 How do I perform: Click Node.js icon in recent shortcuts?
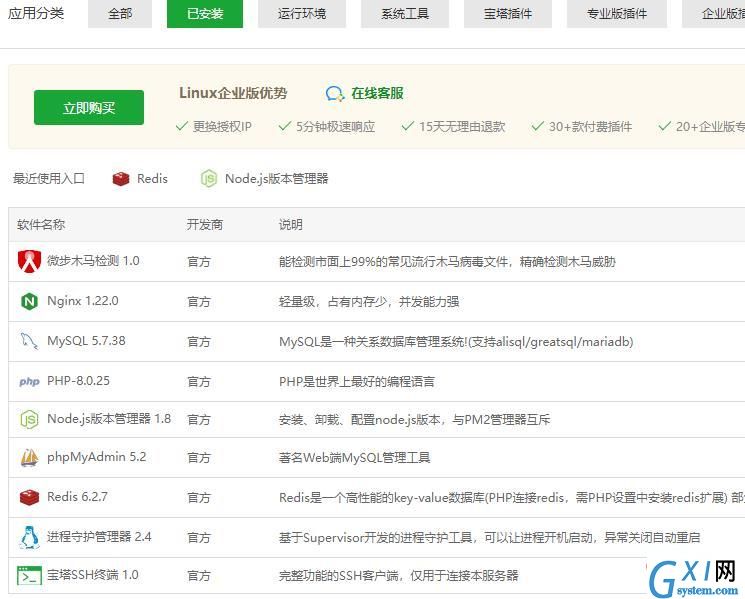209,179
